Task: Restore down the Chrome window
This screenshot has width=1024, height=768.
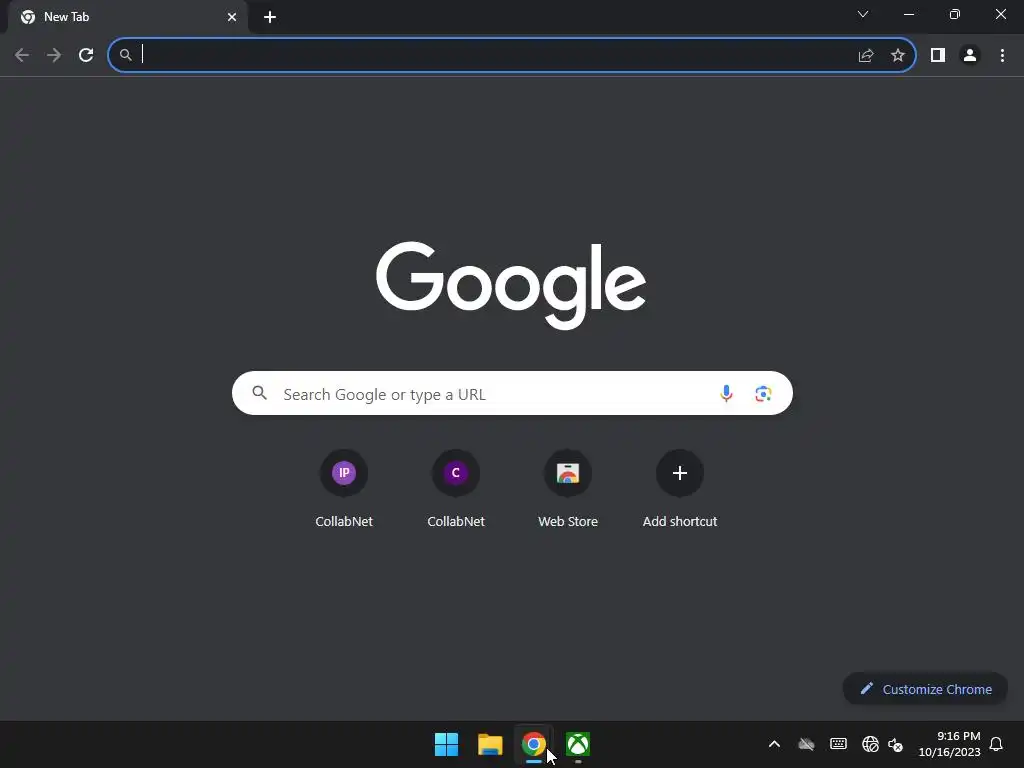Action: coord(955,14)
